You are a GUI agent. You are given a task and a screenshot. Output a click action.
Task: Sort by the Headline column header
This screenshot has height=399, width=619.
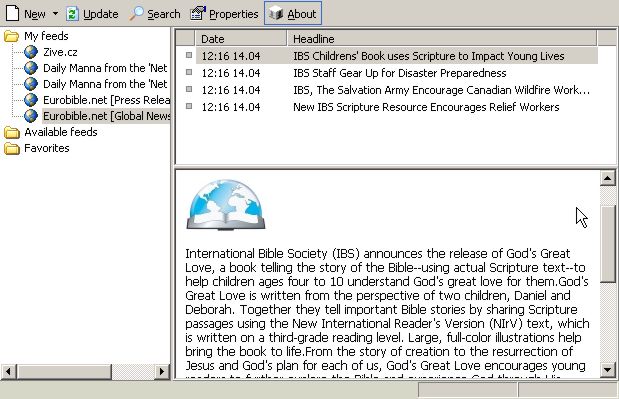click(442, 39)
